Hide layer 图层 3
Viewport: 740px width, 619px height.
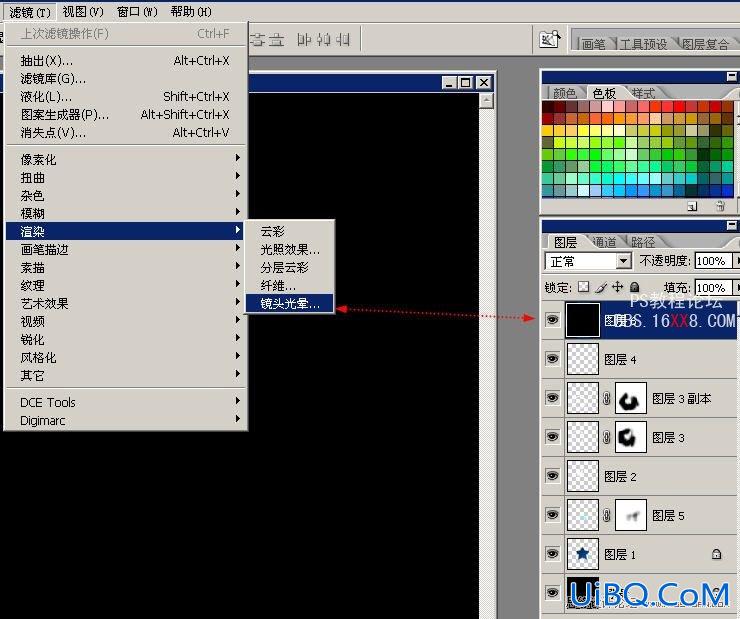pos(552,437)
